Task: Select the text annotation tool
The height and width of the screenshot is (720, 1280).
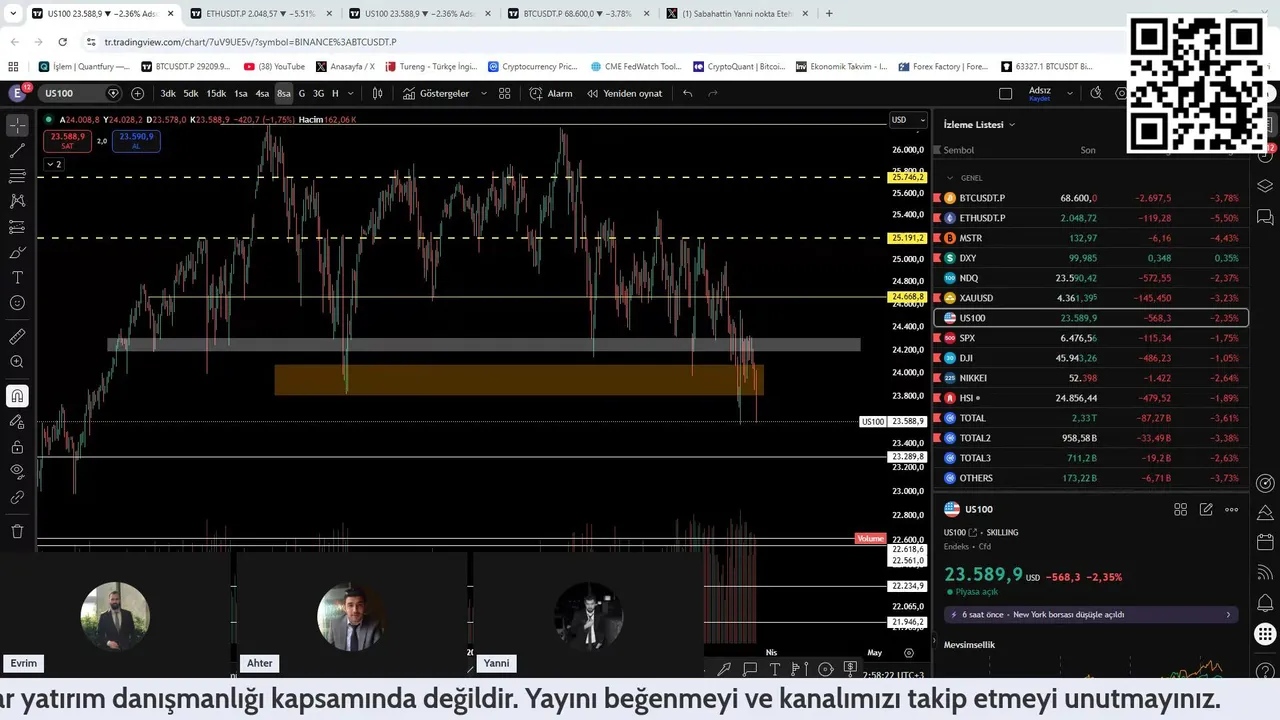Action: 17,277
